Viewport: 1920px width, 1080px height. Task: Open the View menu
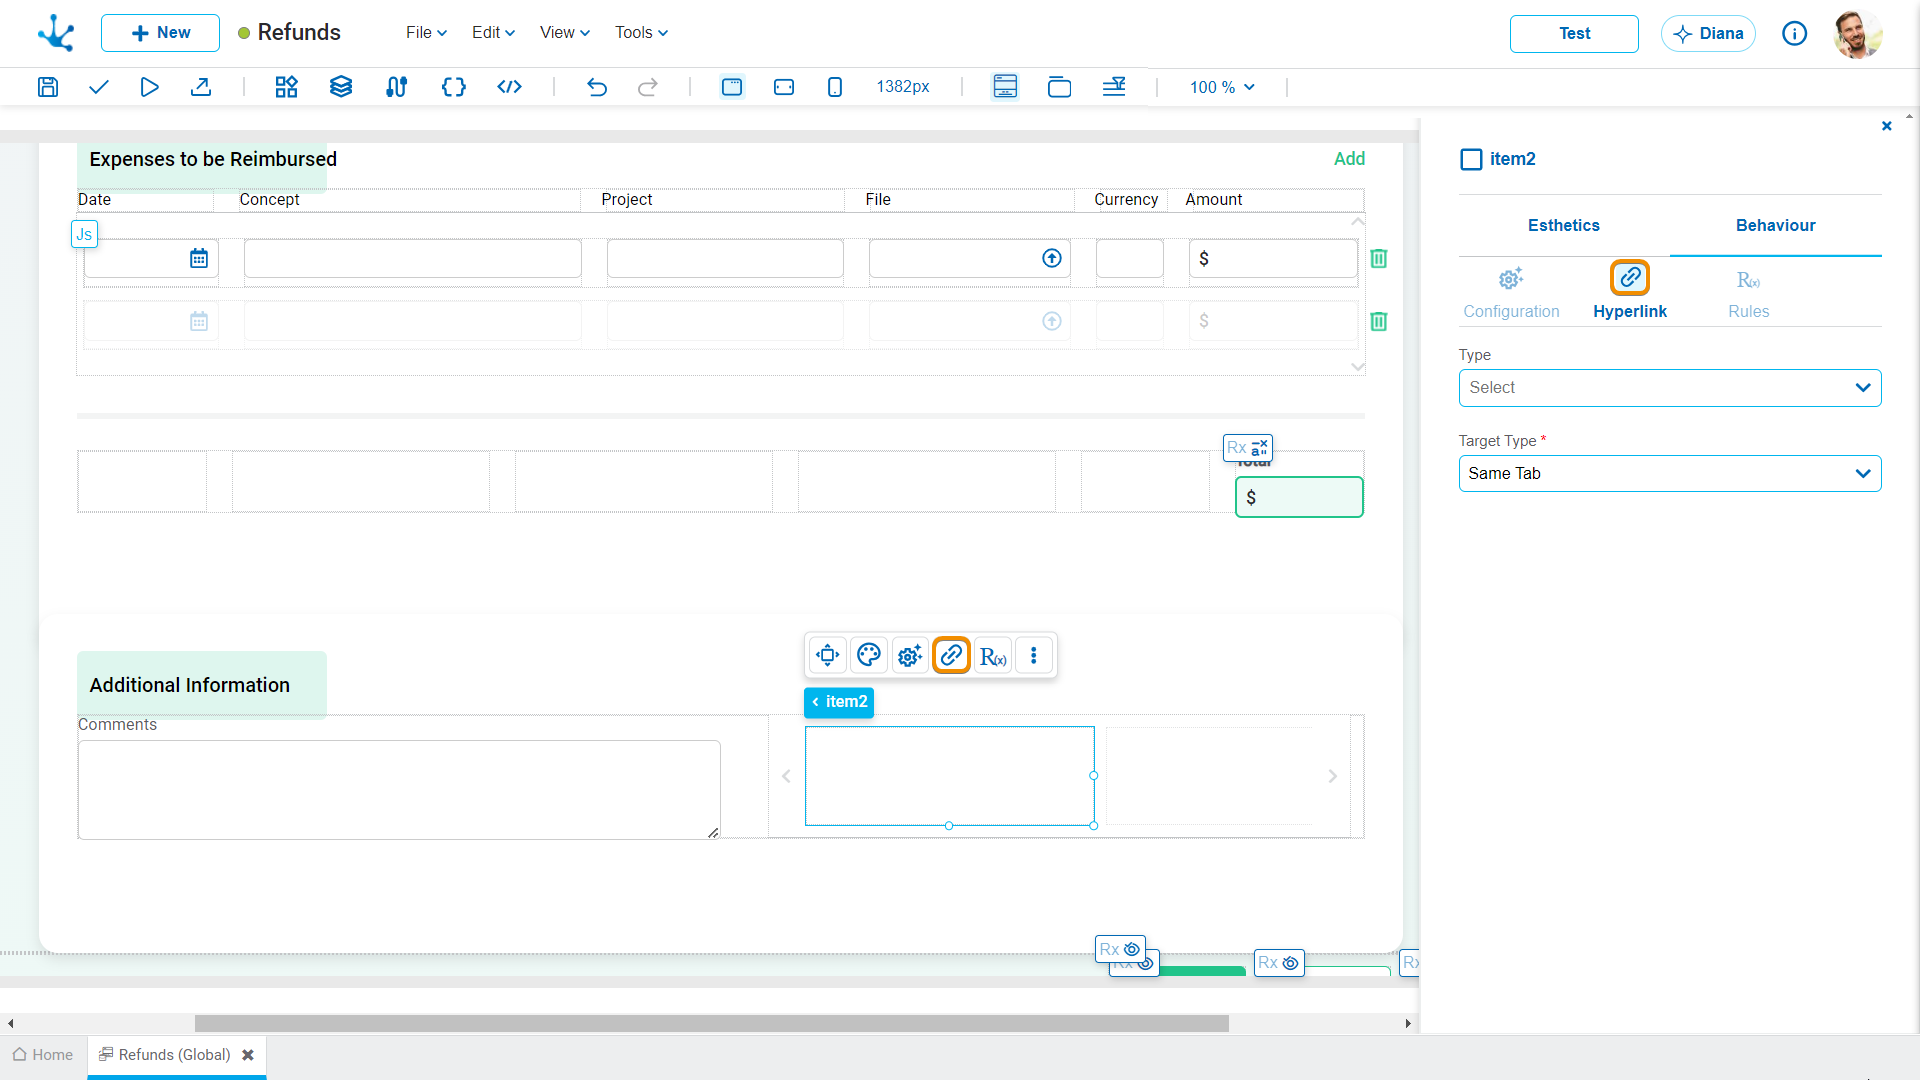click(x=565, y=33)
